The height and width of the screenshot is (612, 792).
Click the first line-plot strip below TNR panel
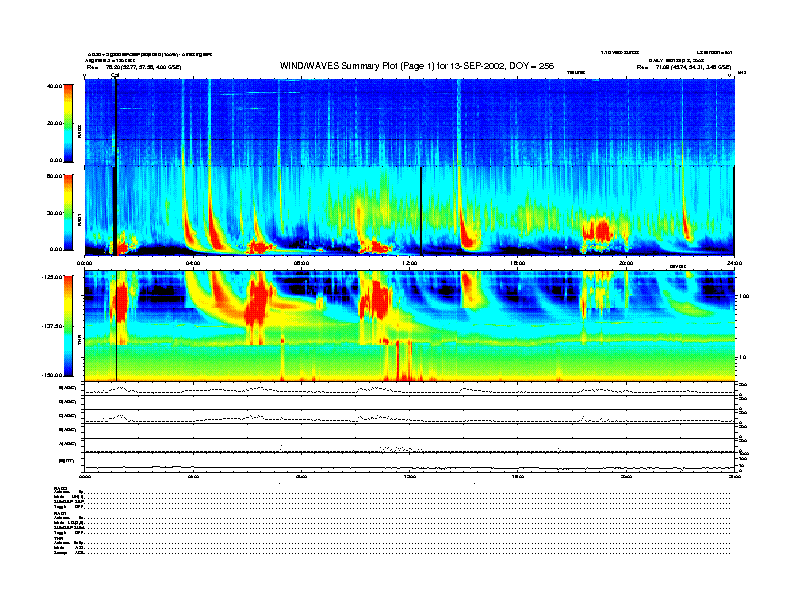409,389
